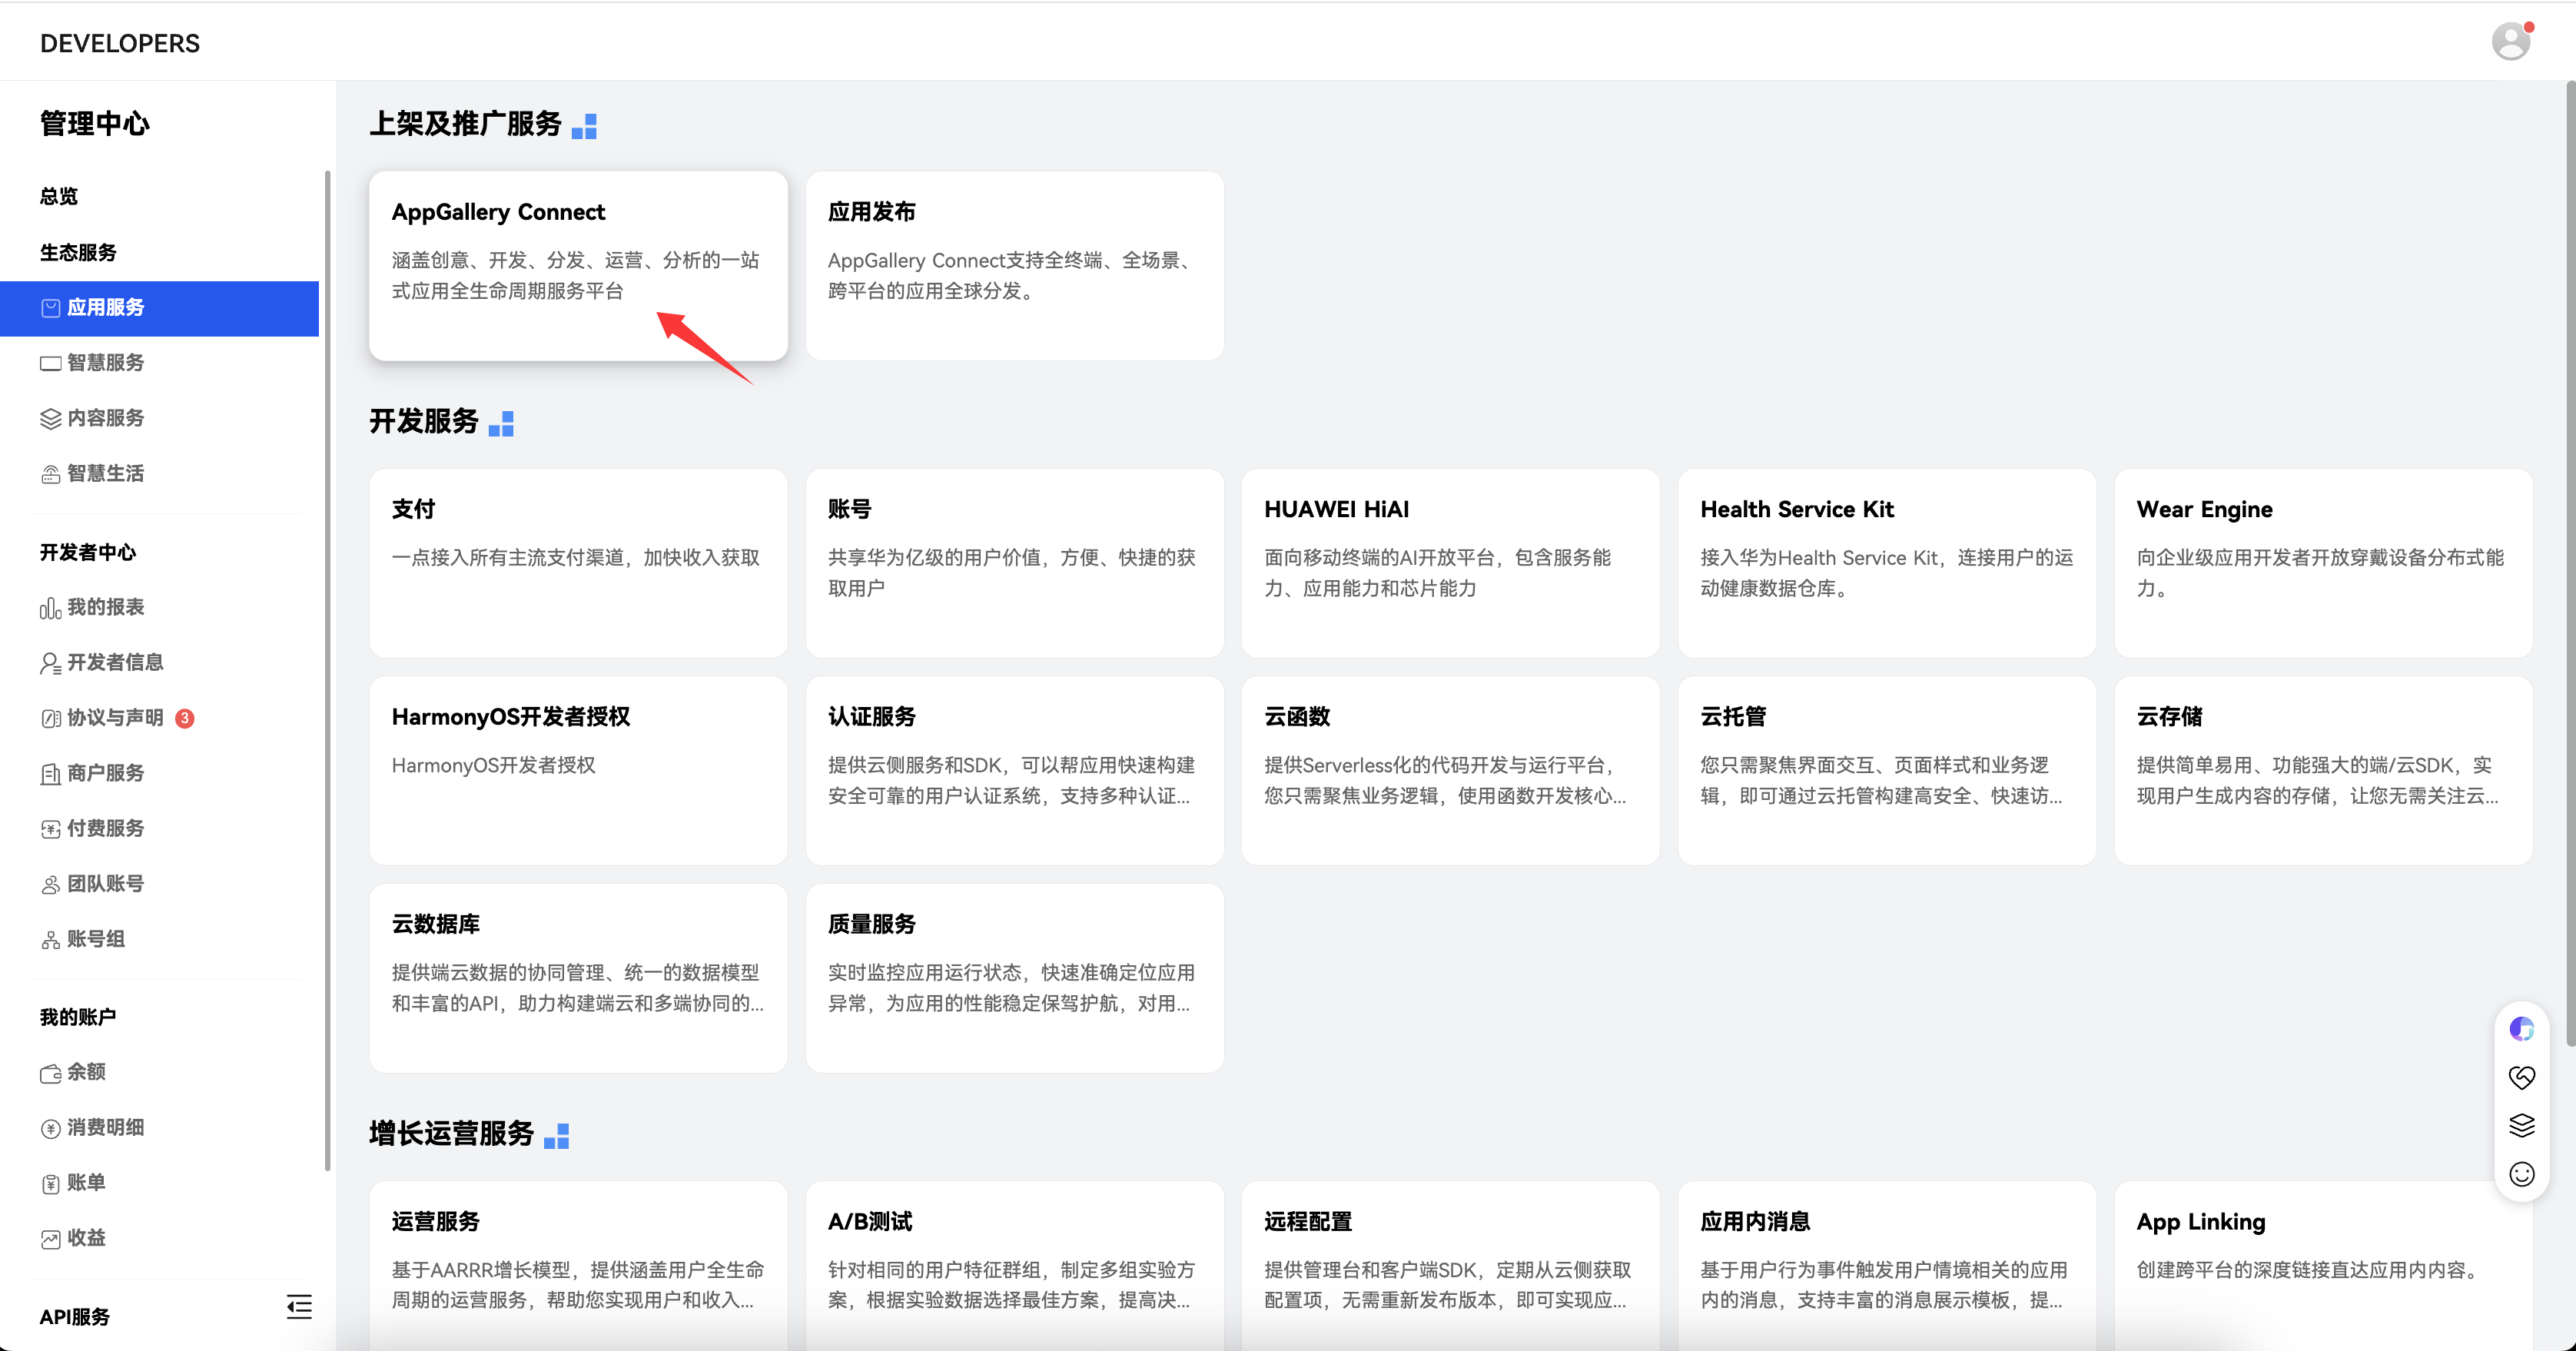Image resolution: width=2576 pixels, height=1351 pixels.
Task: Expand the API服务 sidebar section
Action: (75, 1317)
